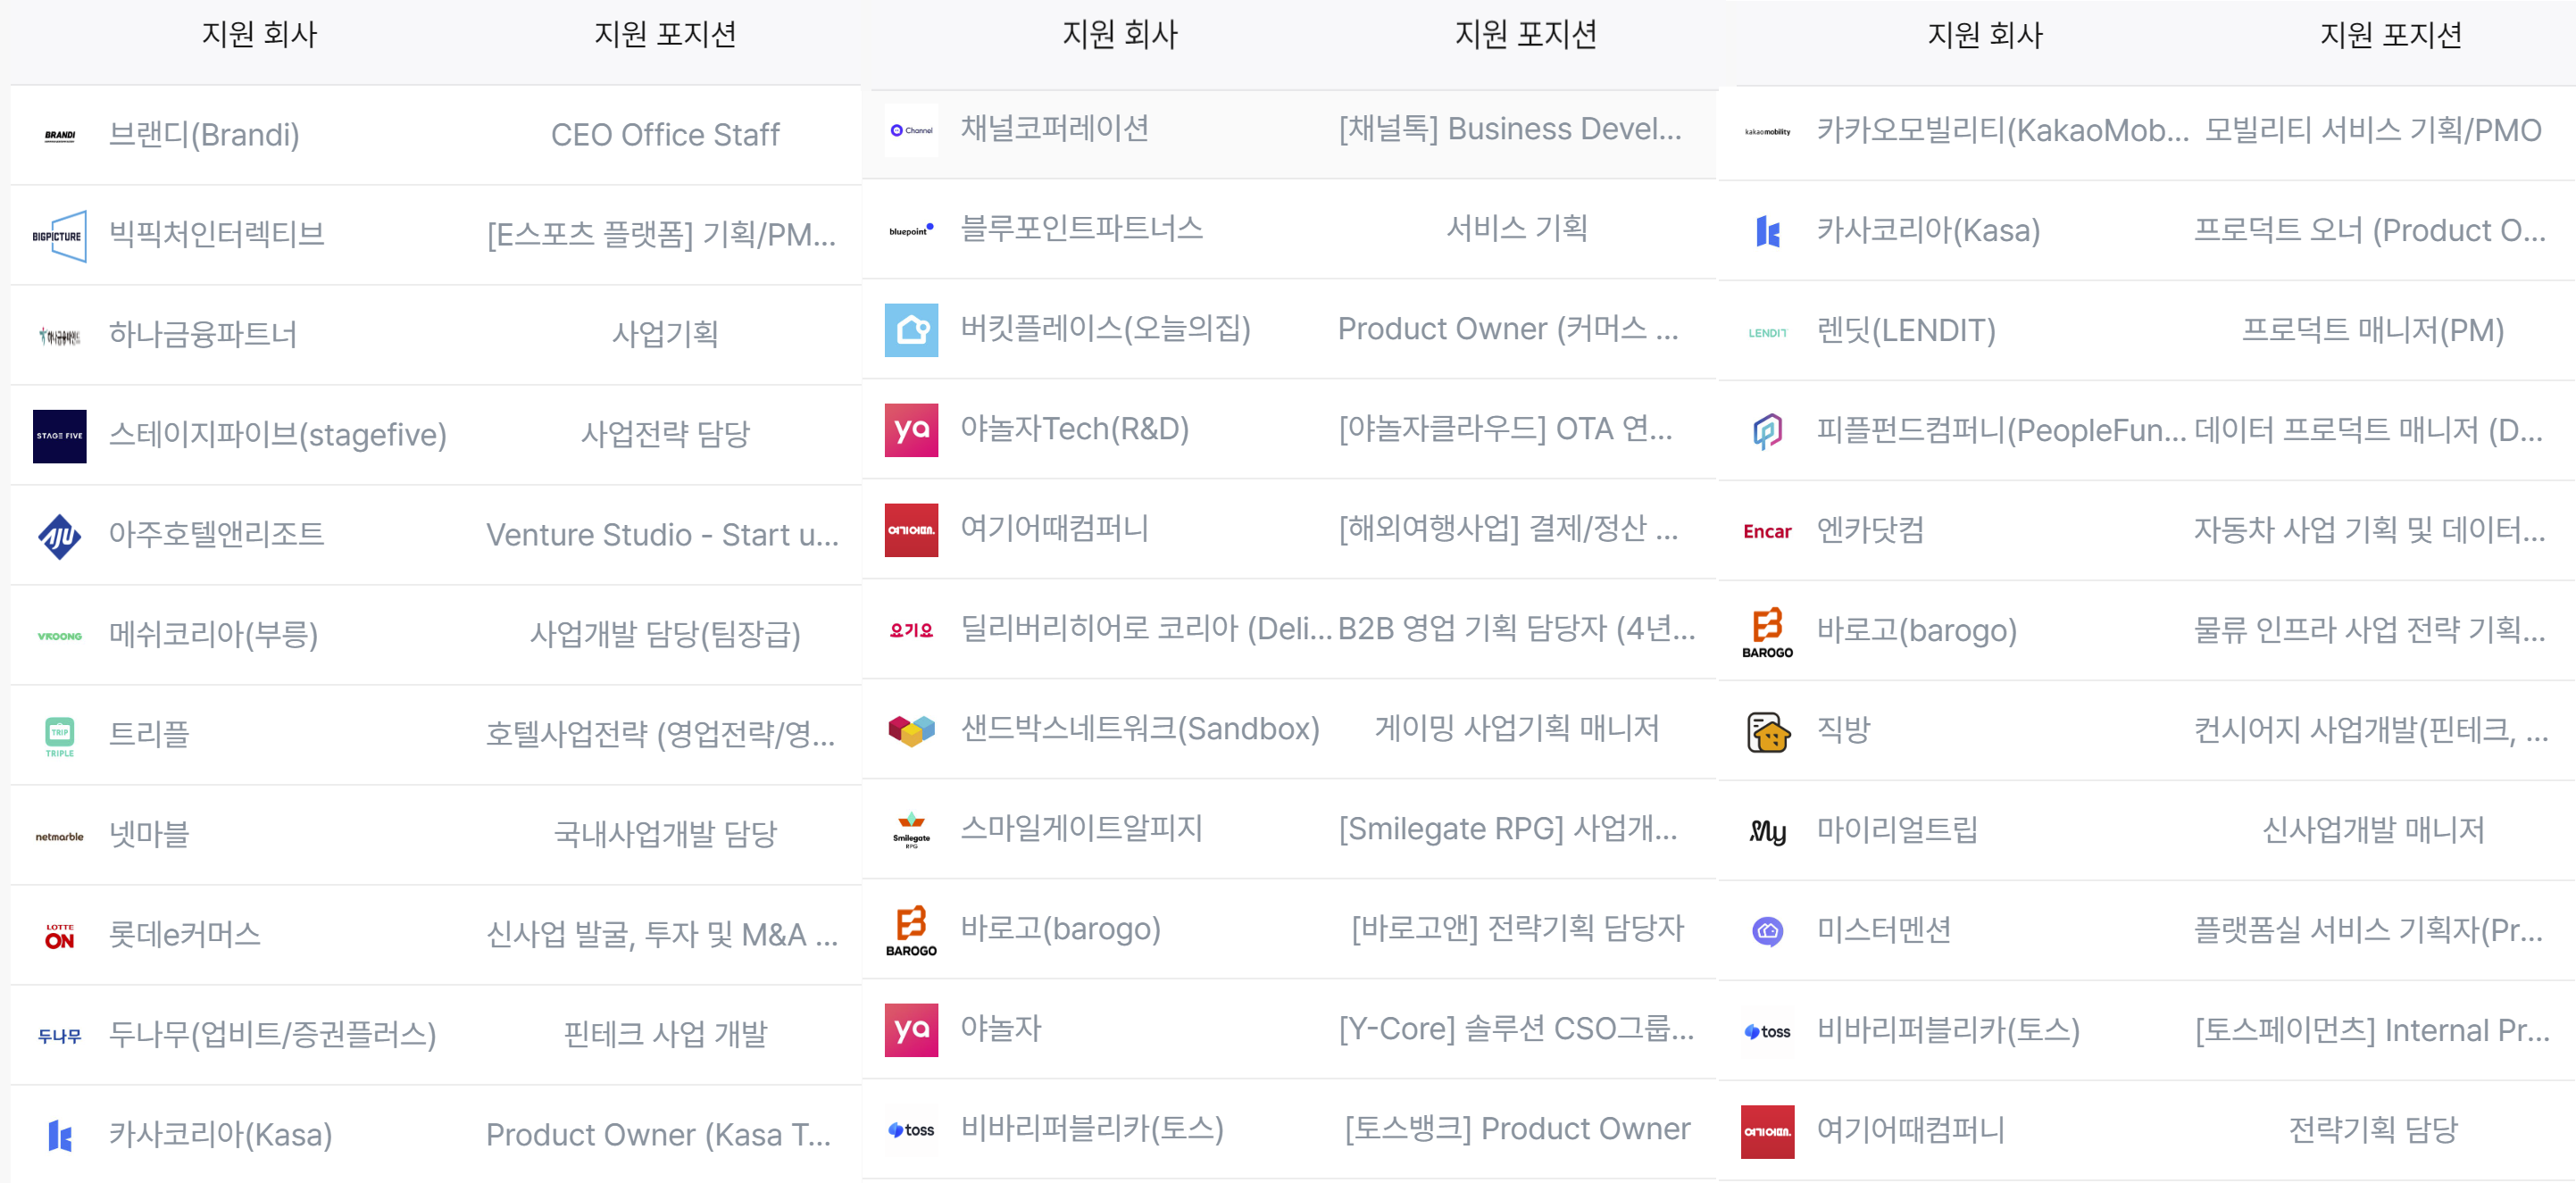Click the toss logo beside [토스페이먼츠] Internal Pr...
The width and height of the screenshot is (2576, 1183).
click(1767, 1032)
